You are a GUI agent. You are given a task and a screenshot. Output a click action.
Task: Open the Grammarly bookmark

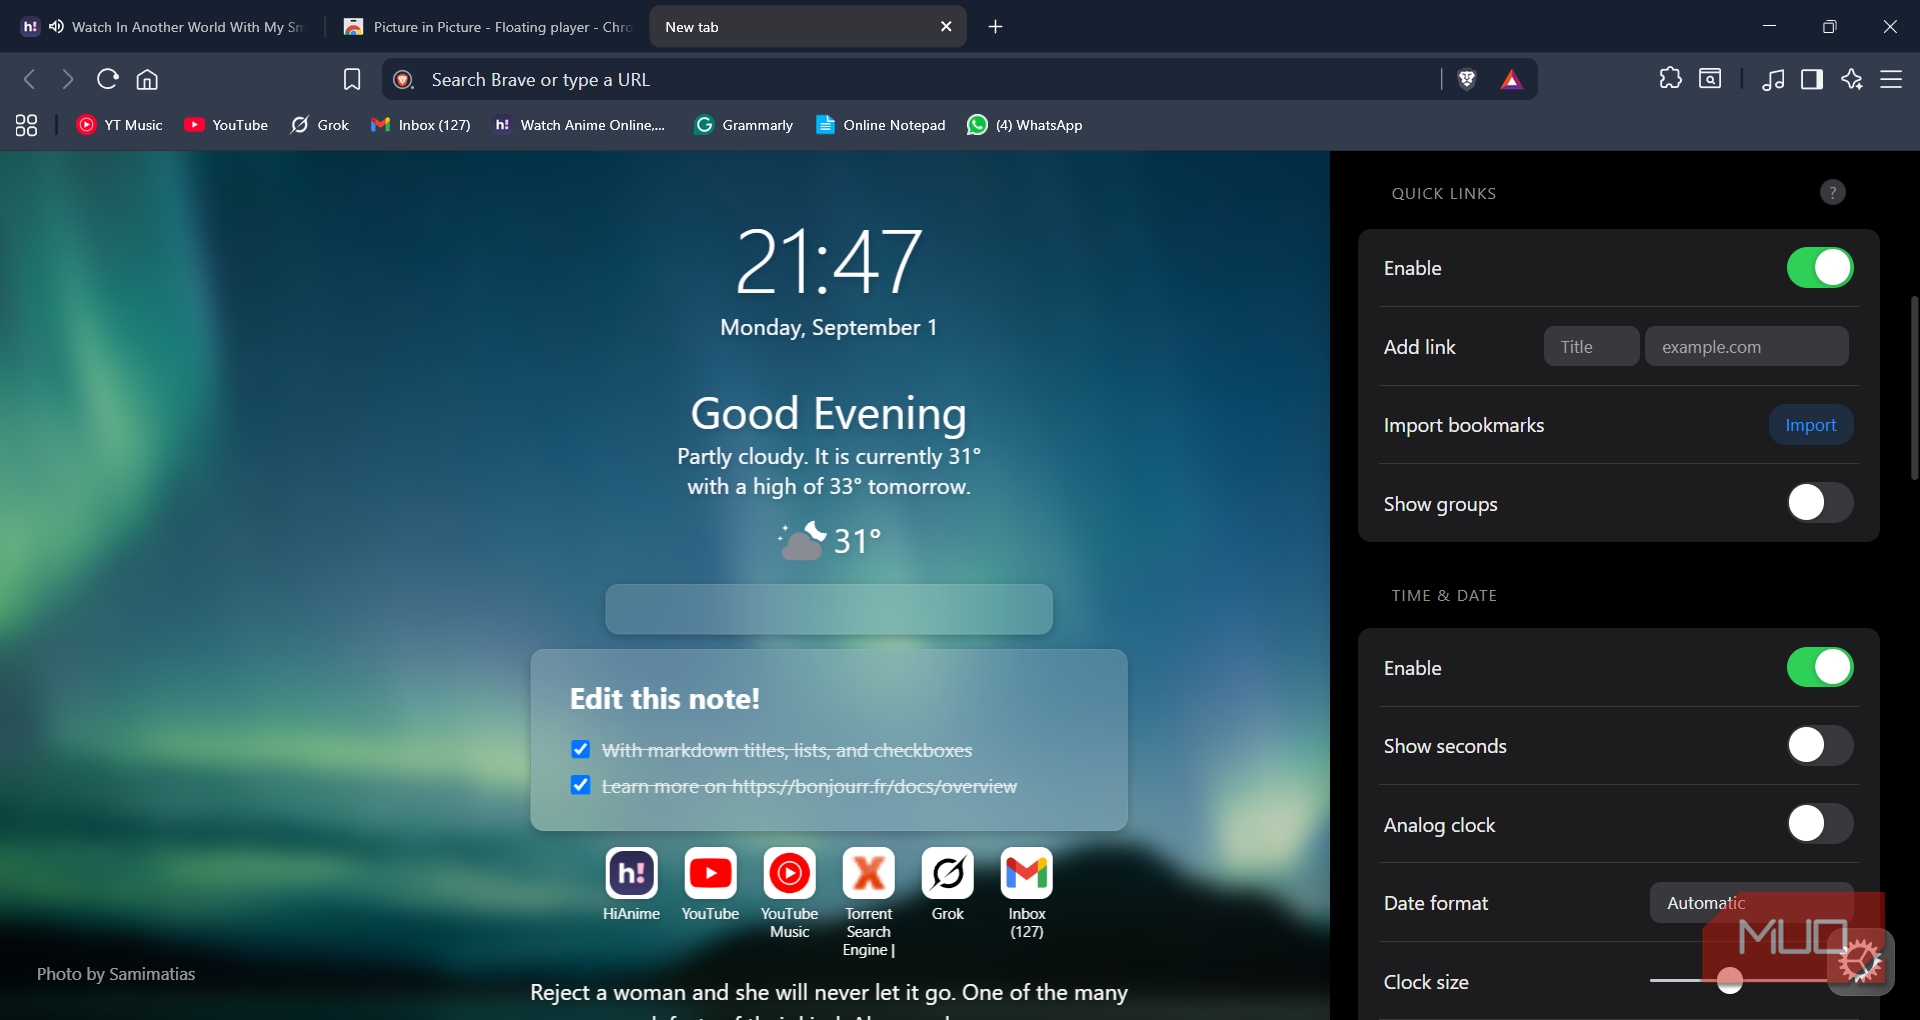coord(744,125)
